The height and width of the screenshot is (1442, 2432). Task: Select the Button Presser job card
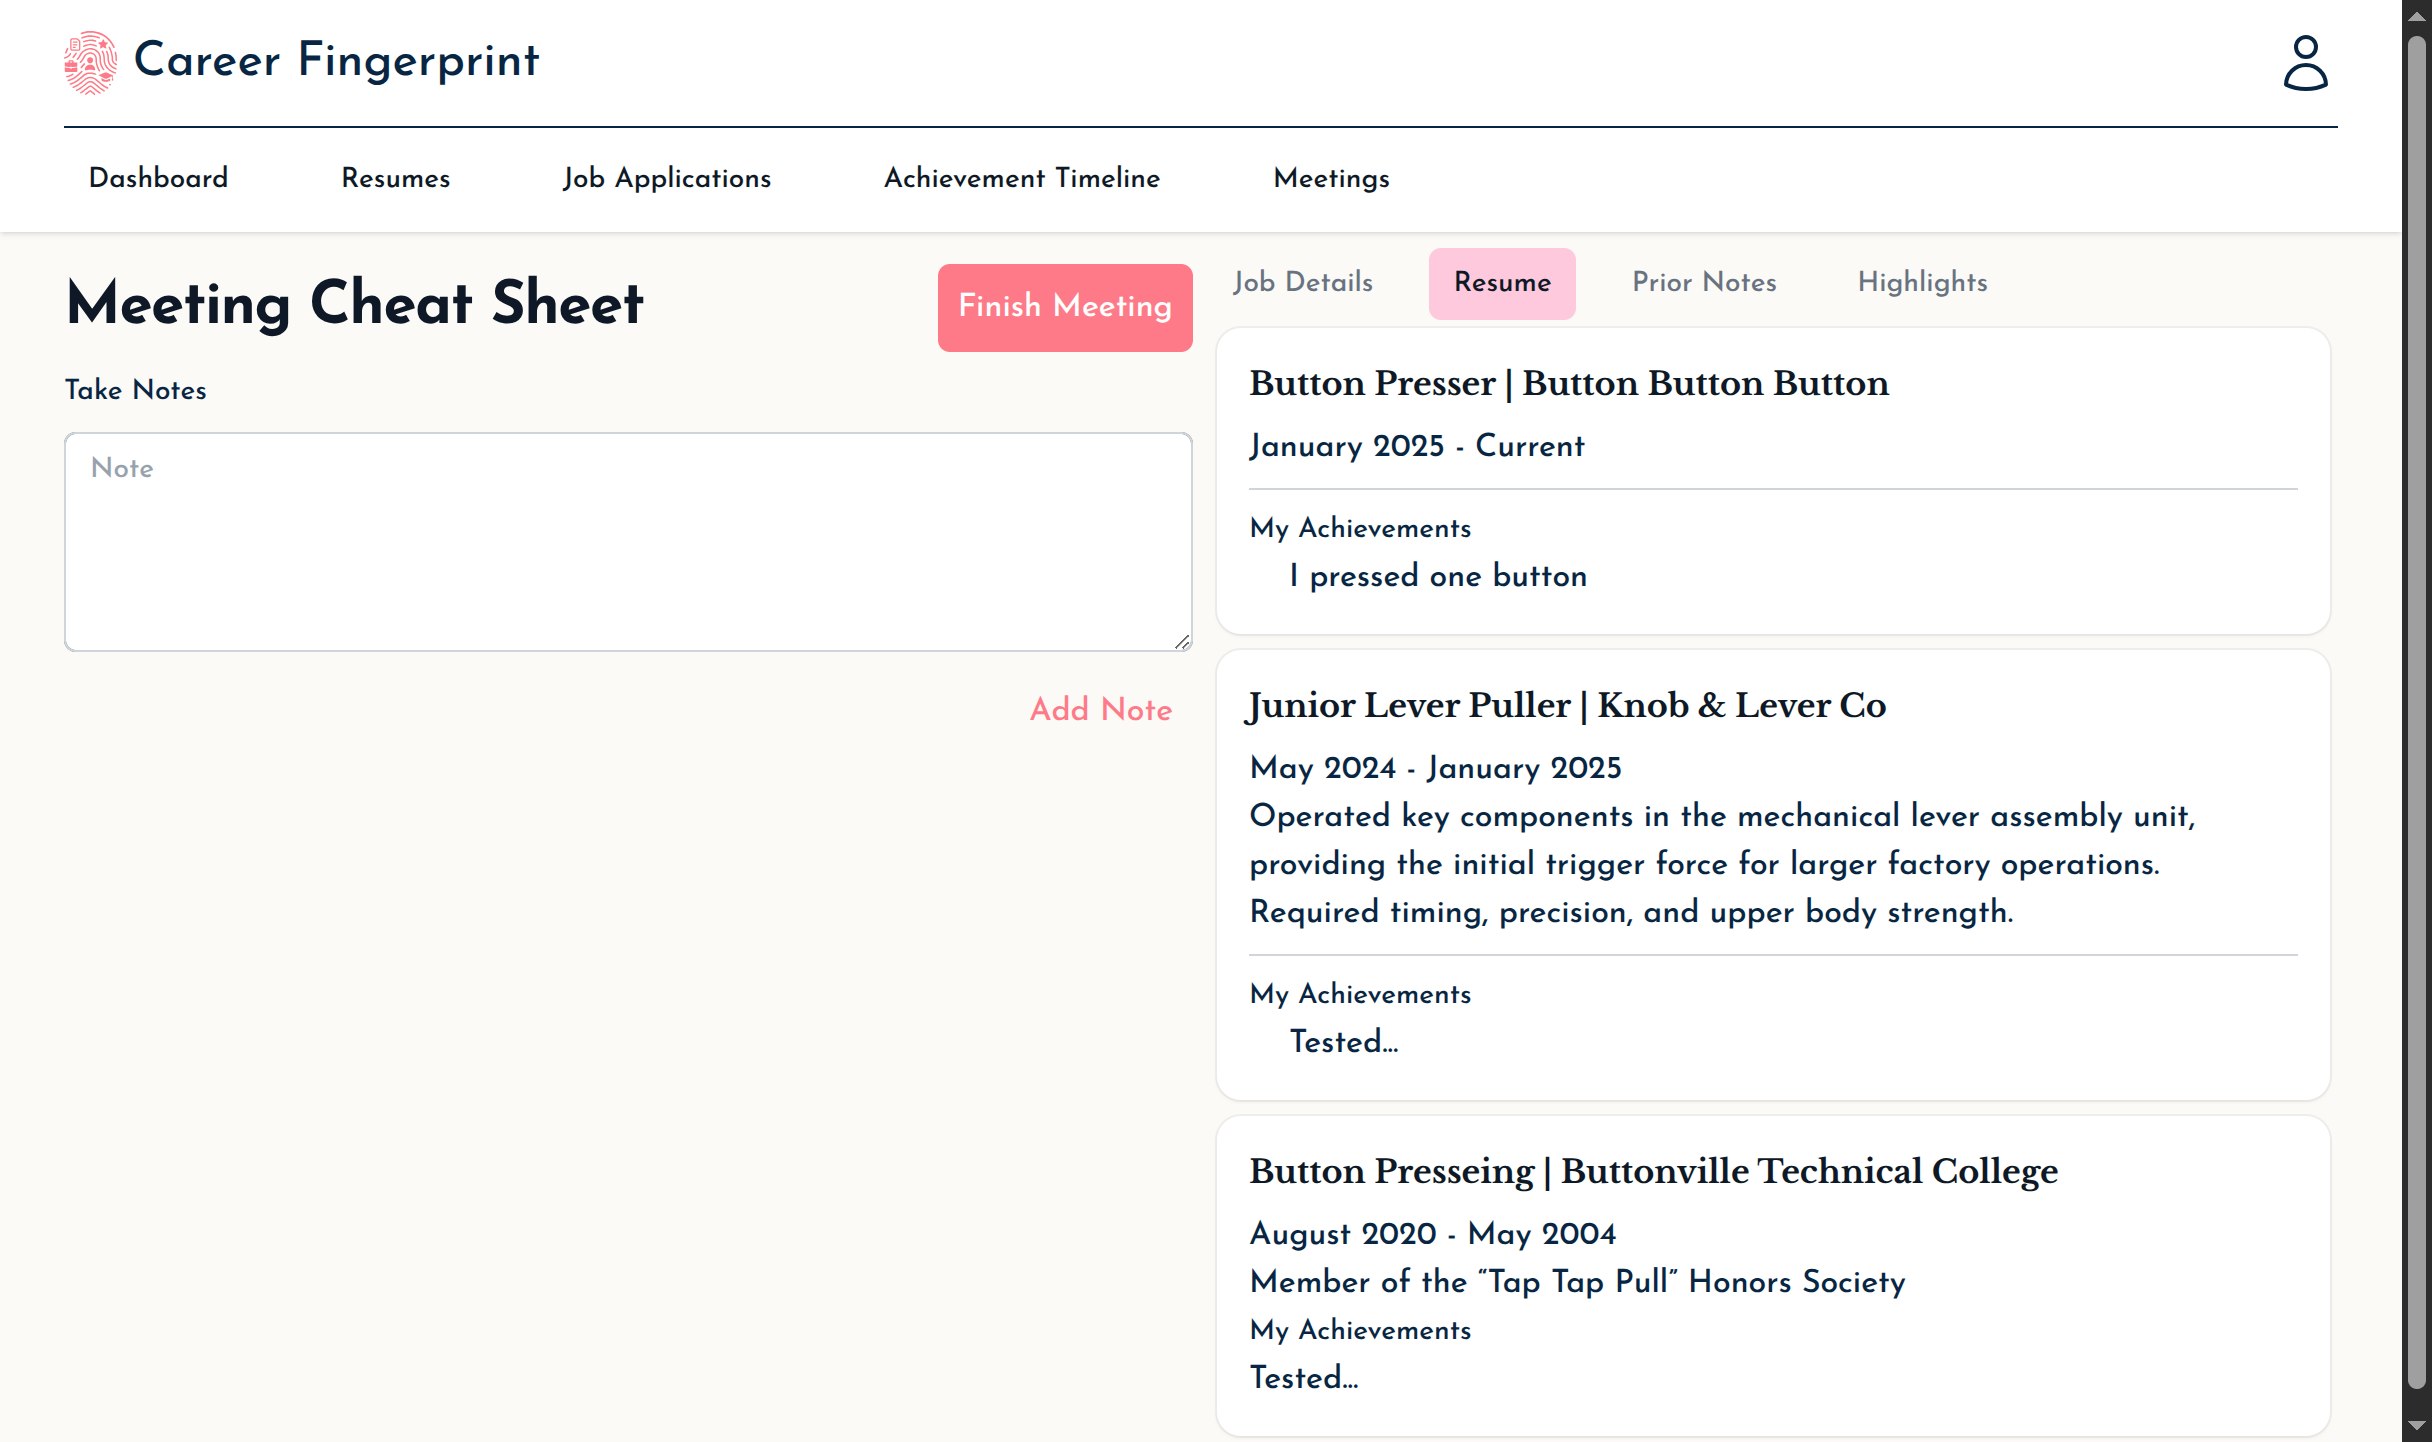(1772, 485)
